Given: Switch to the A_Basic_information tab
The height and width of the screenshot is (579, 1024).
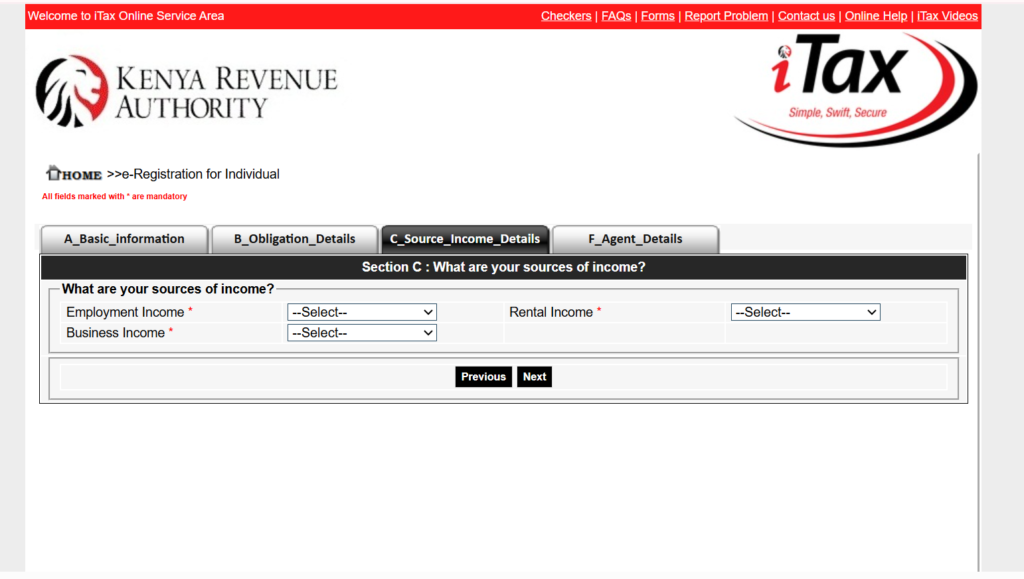Looking at the screenshot, I should [123, 239].
